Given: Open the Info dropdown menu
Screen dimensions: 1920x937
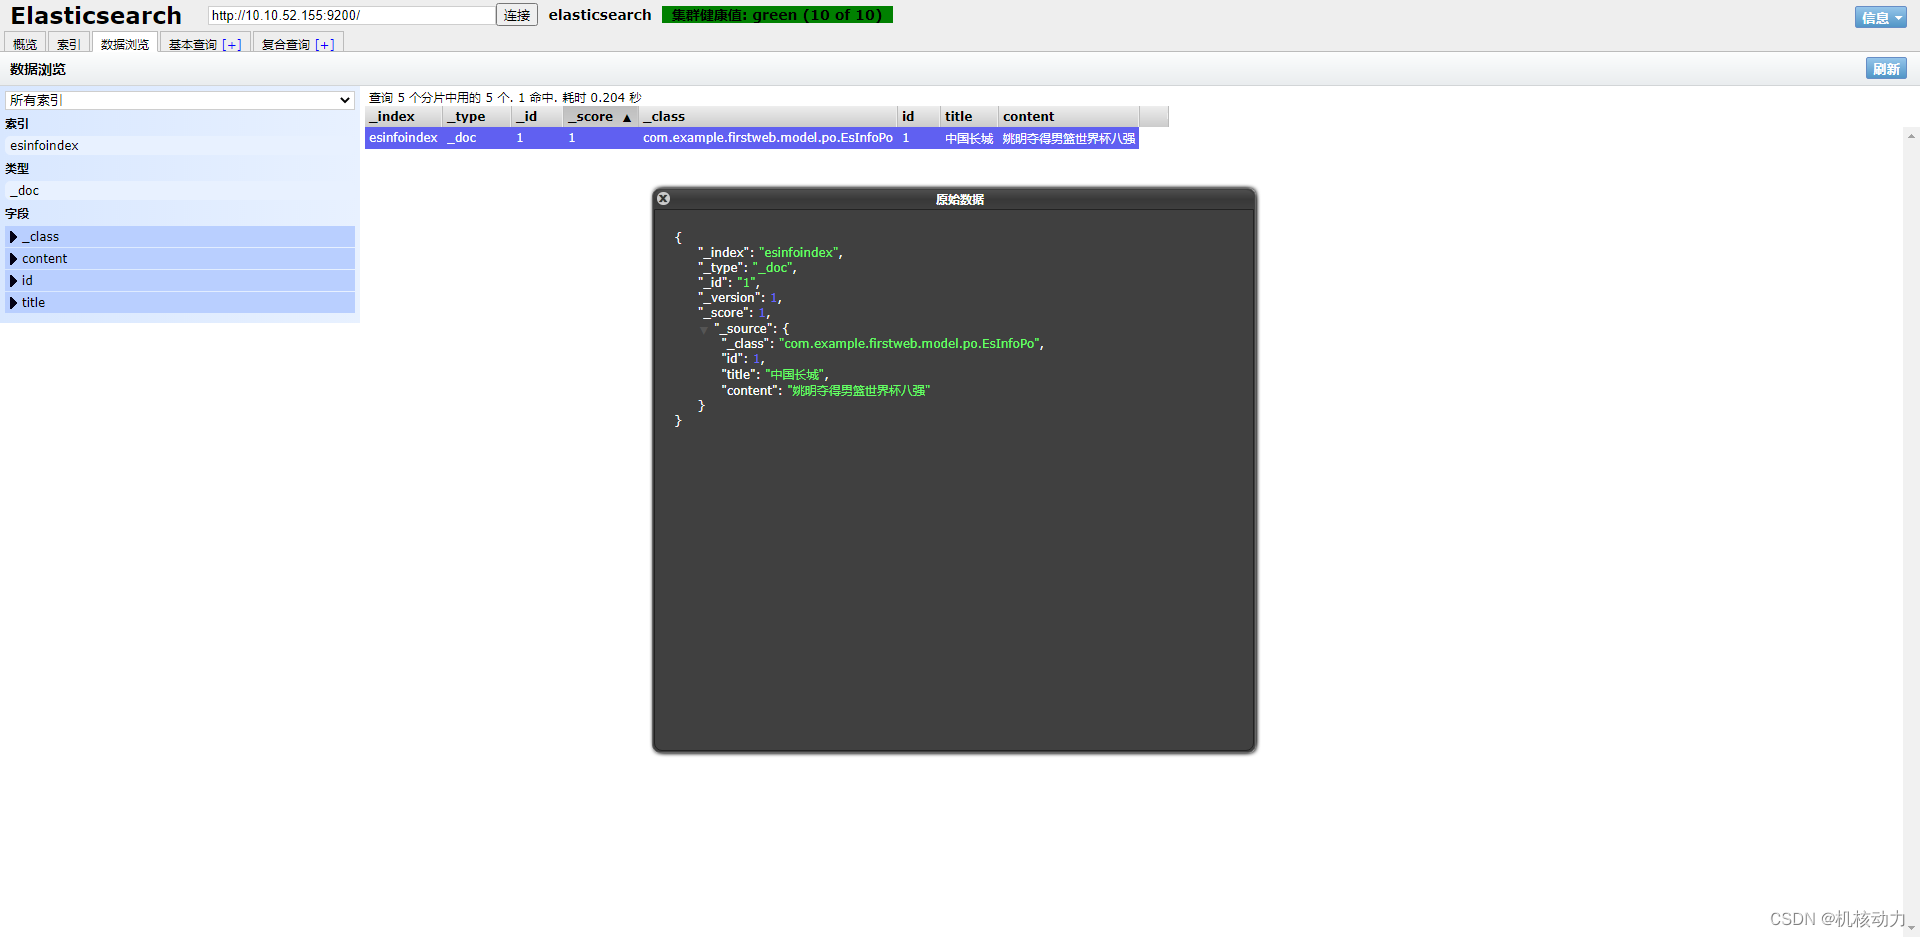Looking at the screenshot, I should tap(1881, 17).
